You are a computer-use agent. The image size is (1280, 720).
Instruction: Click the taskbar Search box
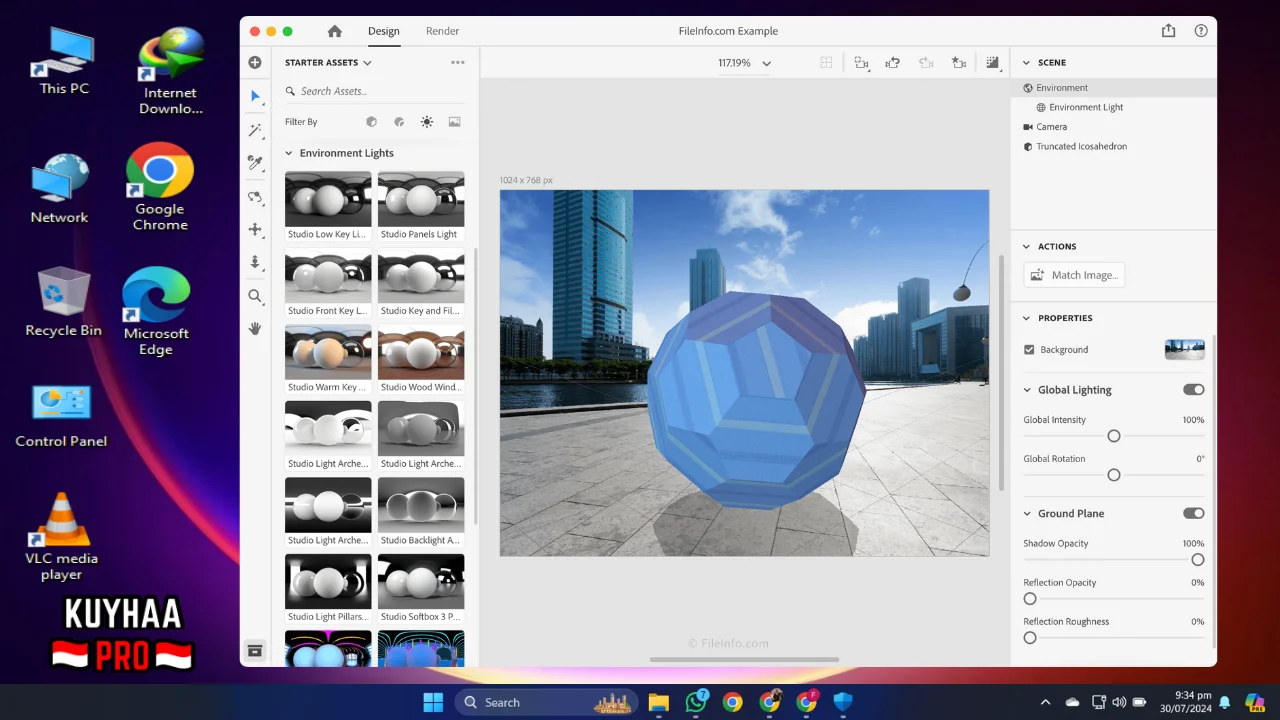(x=548, y=702)
